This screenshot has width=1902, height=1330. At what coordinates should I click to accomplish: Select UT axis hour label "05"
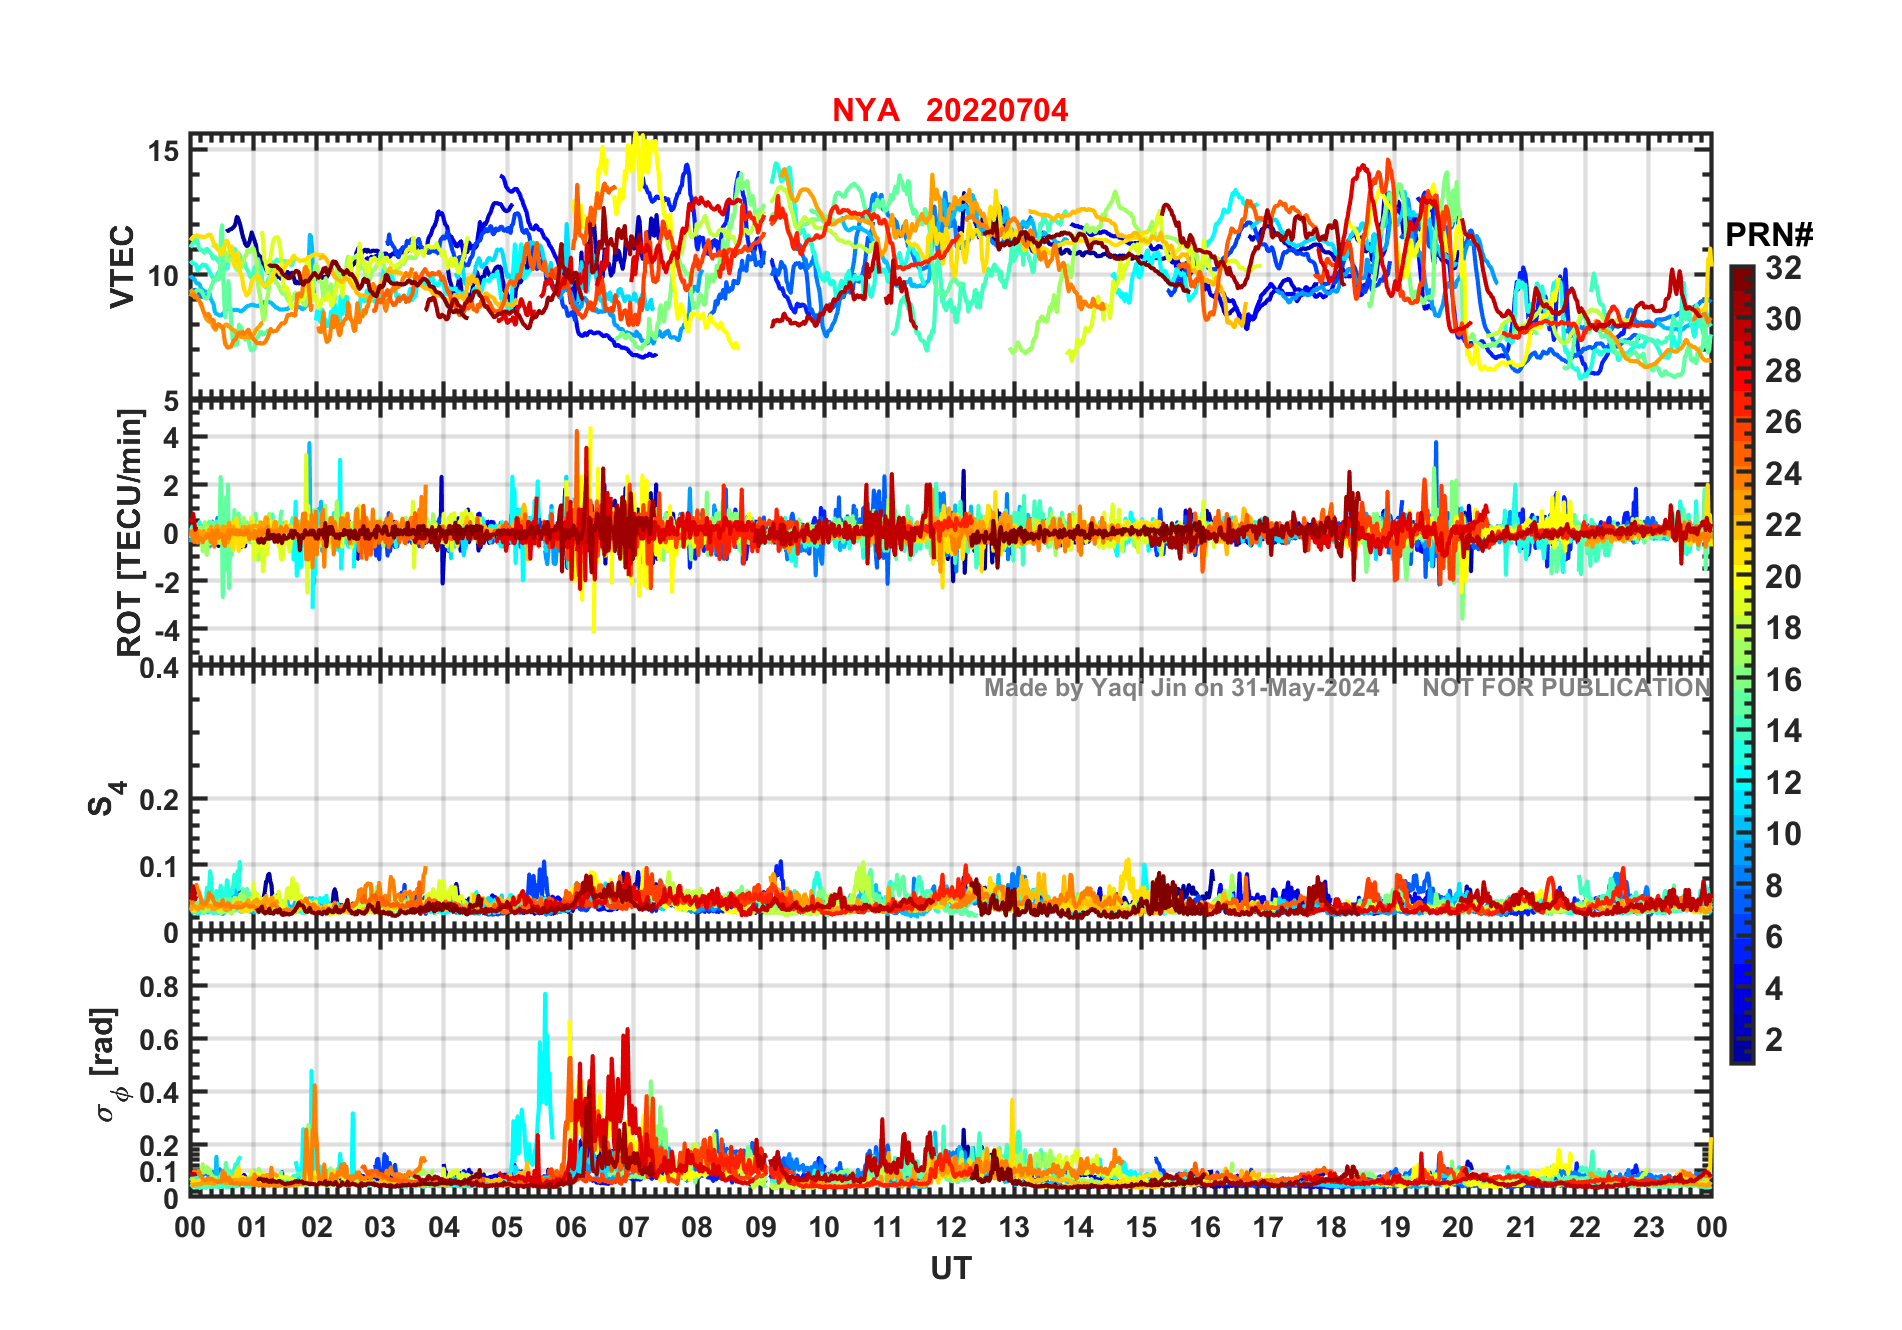click(x=507, y=1228)
